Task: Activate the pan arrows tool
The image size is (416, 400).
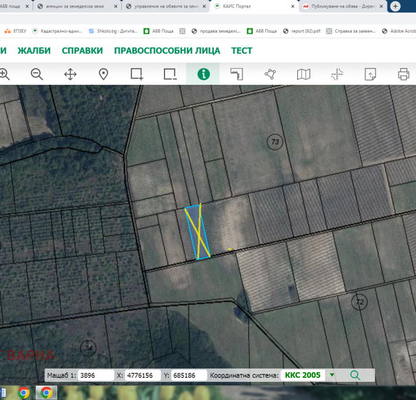Action: (70, 74)
